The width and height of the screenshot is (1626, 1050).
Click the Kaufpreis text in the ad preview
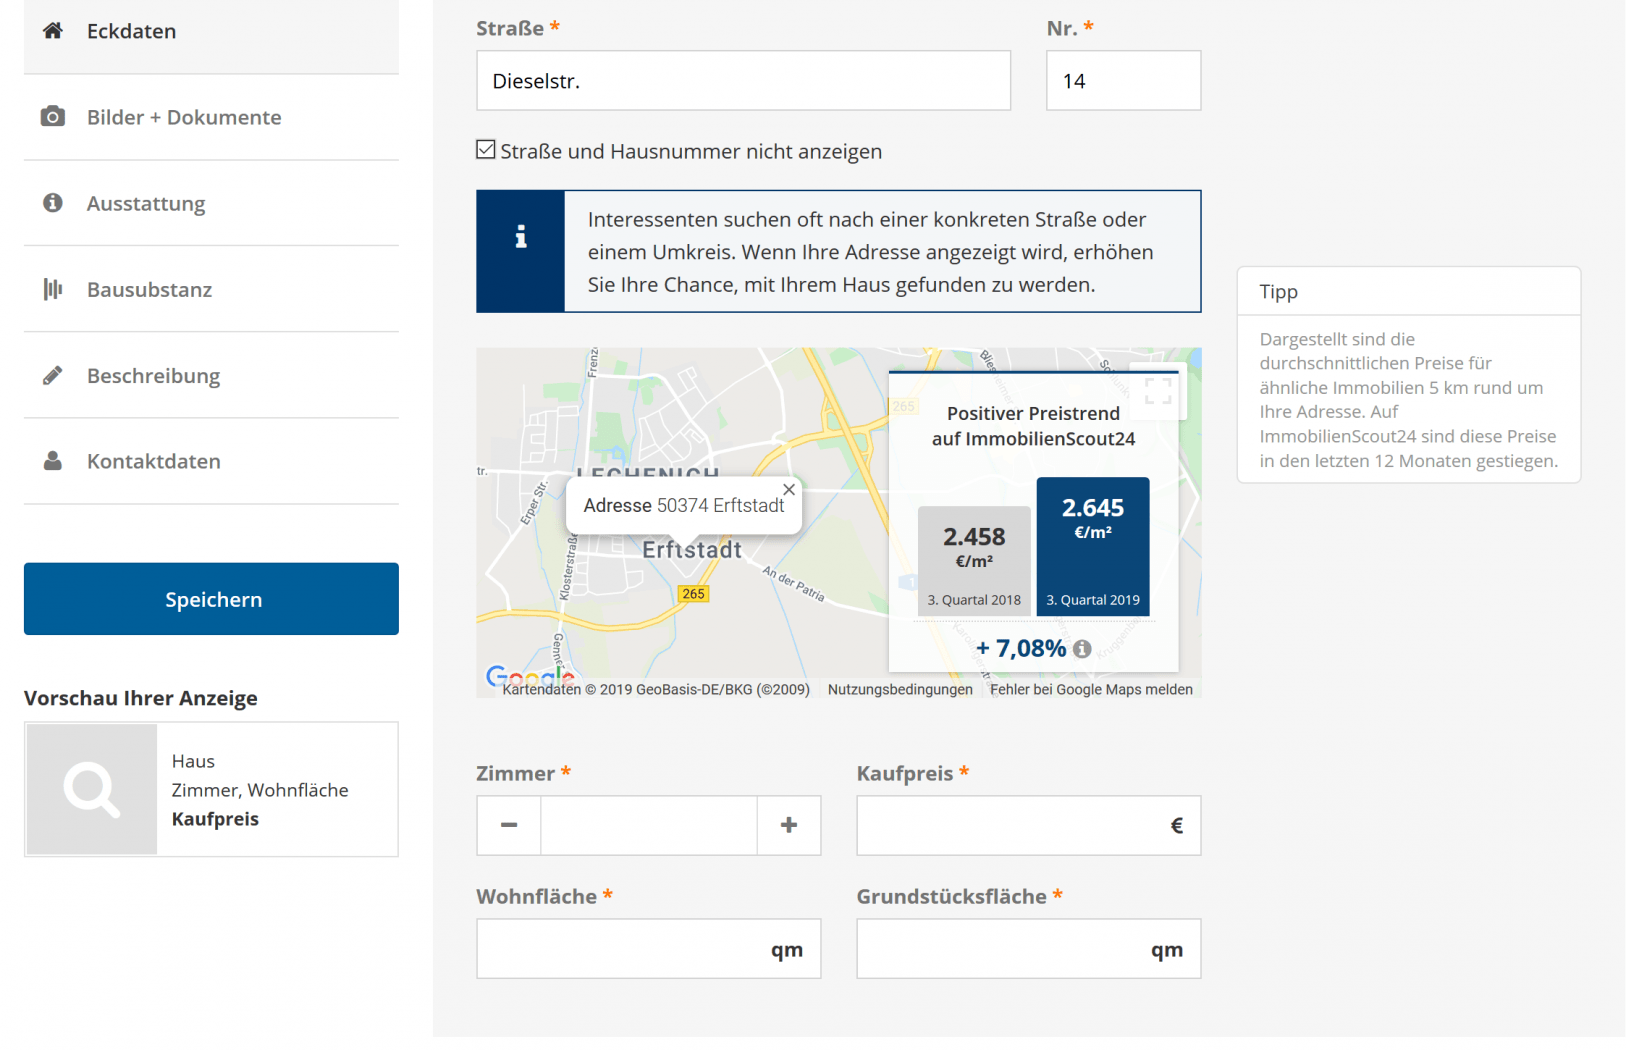[215, 819]
